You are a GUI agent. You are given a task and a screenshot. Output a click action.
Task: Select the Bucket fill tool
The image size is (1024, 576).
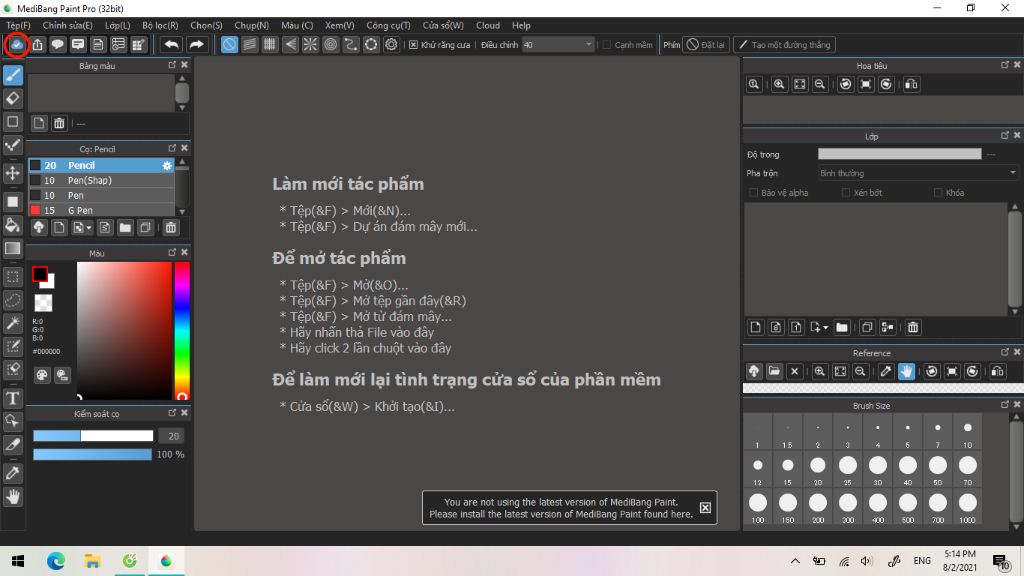coord(12,225)
